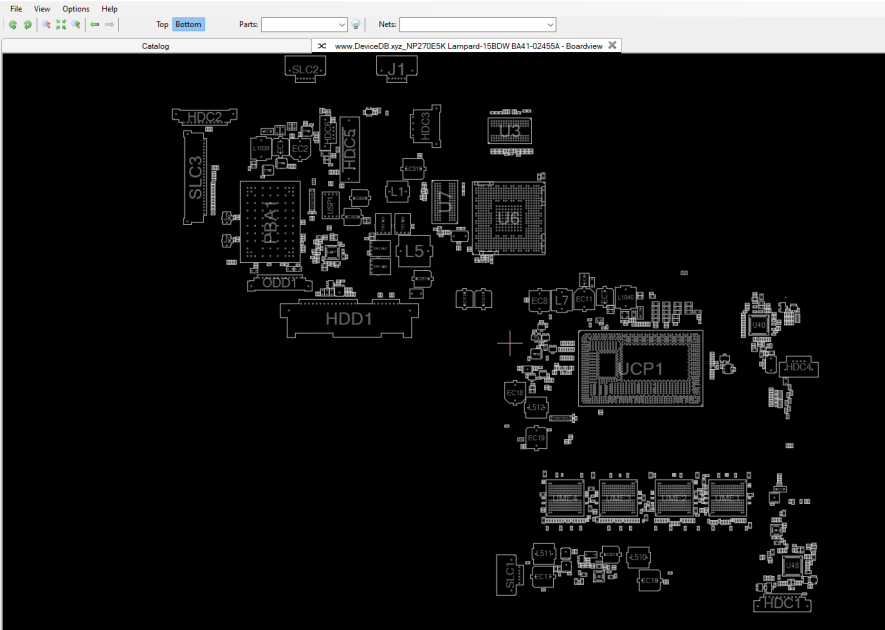Open the View menu
The width and height of the screenshot is (885, 630).
pos(42,8)
